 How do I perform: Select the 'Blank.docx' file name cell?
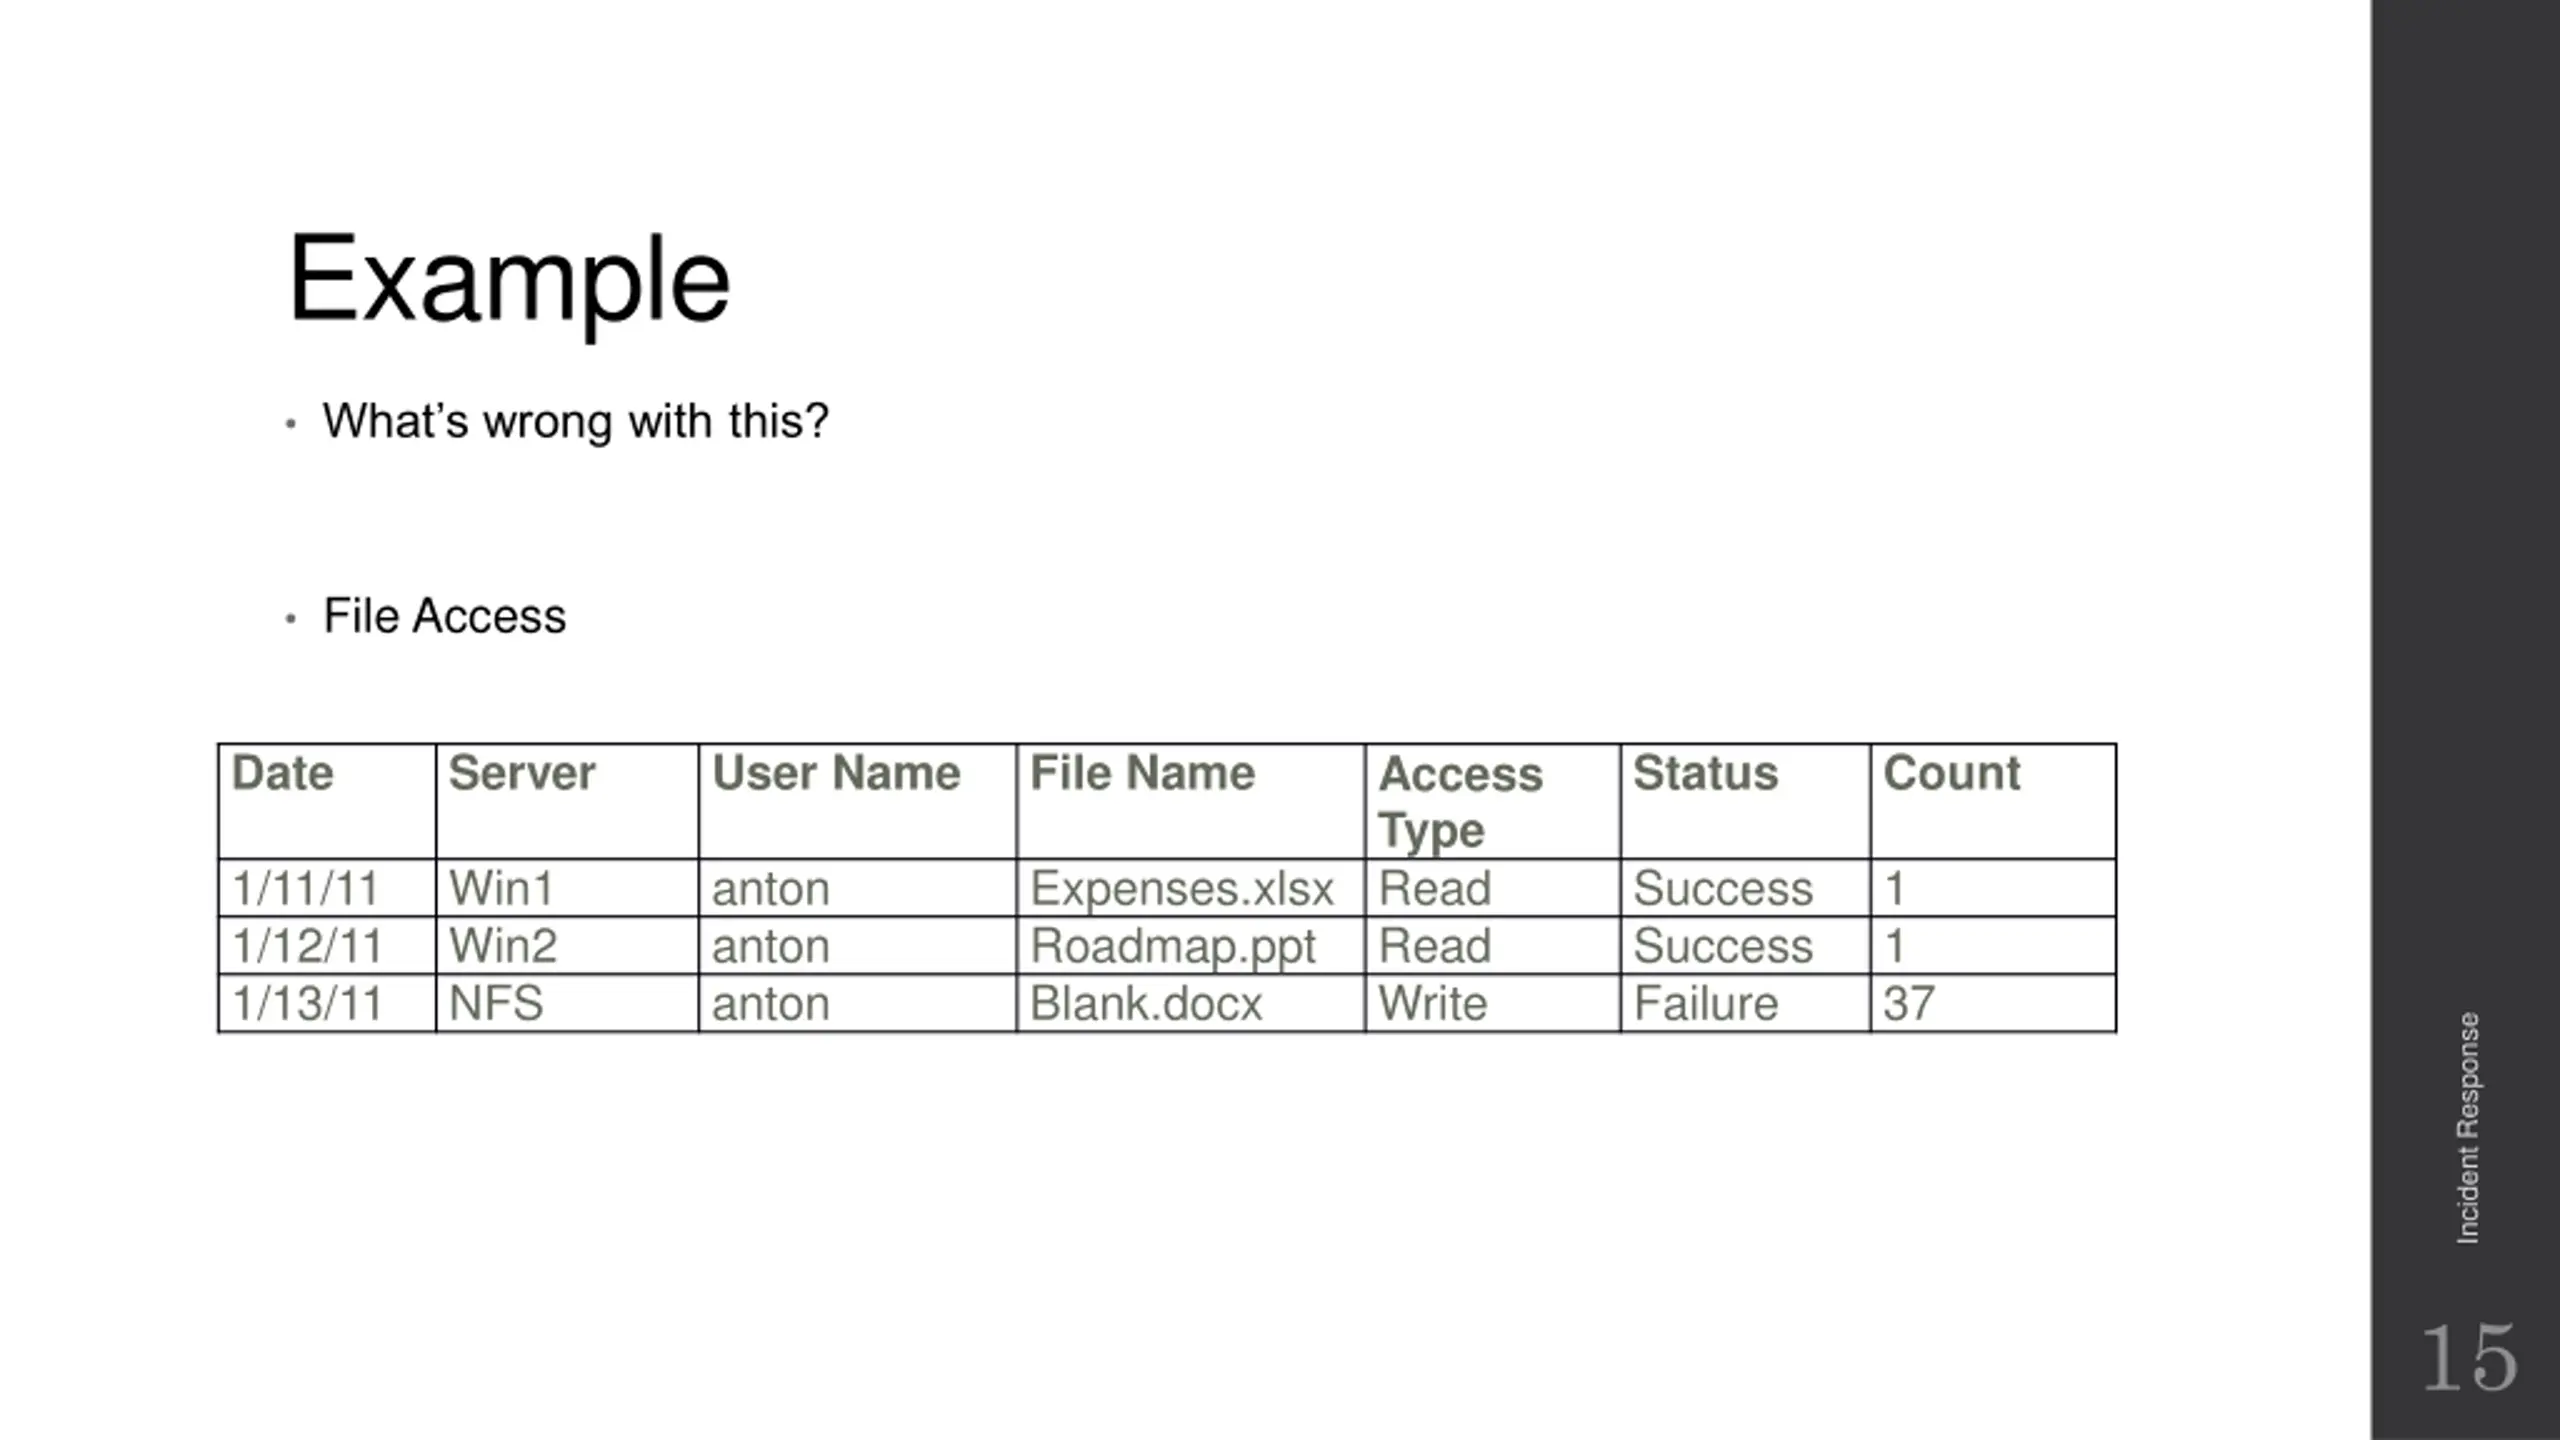click(1191, 1003)
